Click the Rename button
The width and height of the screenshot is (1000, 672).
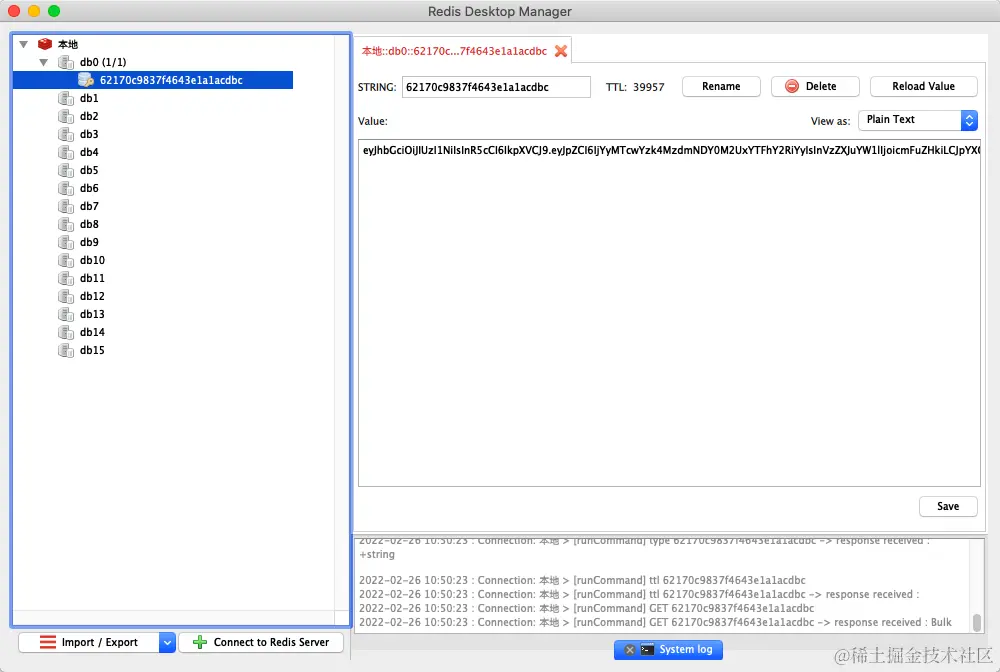coord(721,87)
